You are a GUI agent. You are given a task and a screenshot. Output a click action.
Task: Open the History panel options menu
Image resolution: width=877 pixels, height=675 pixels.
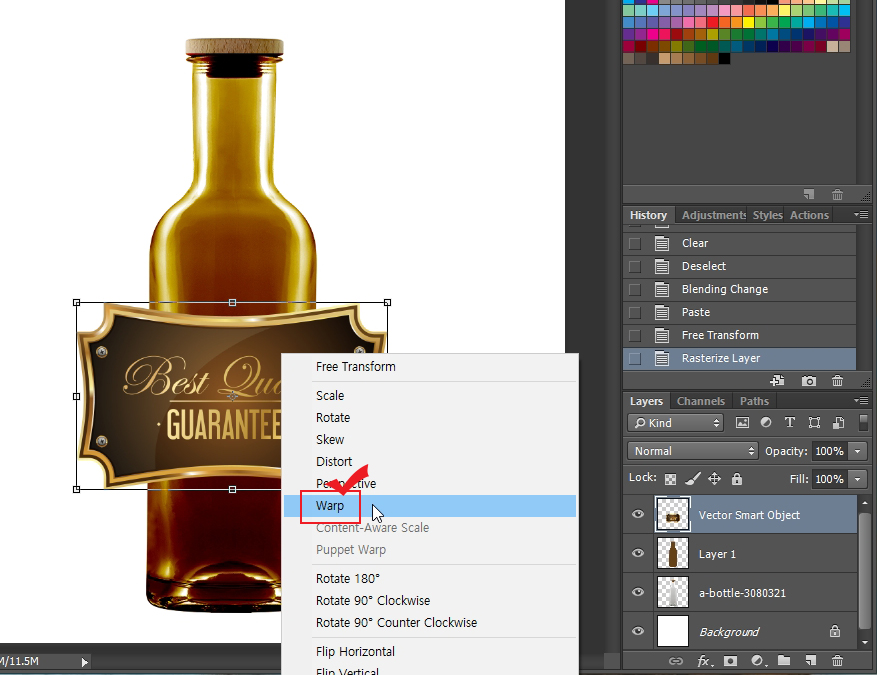click(861, 215)
